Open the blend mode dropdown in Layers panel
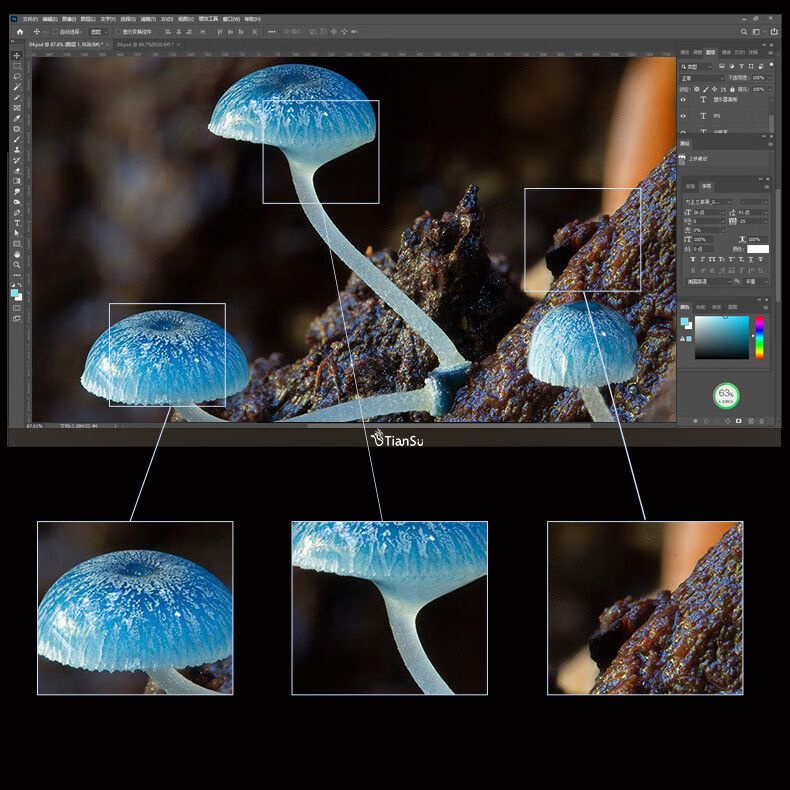The width and height of the screenshot is (790, 790). (701, 78)
